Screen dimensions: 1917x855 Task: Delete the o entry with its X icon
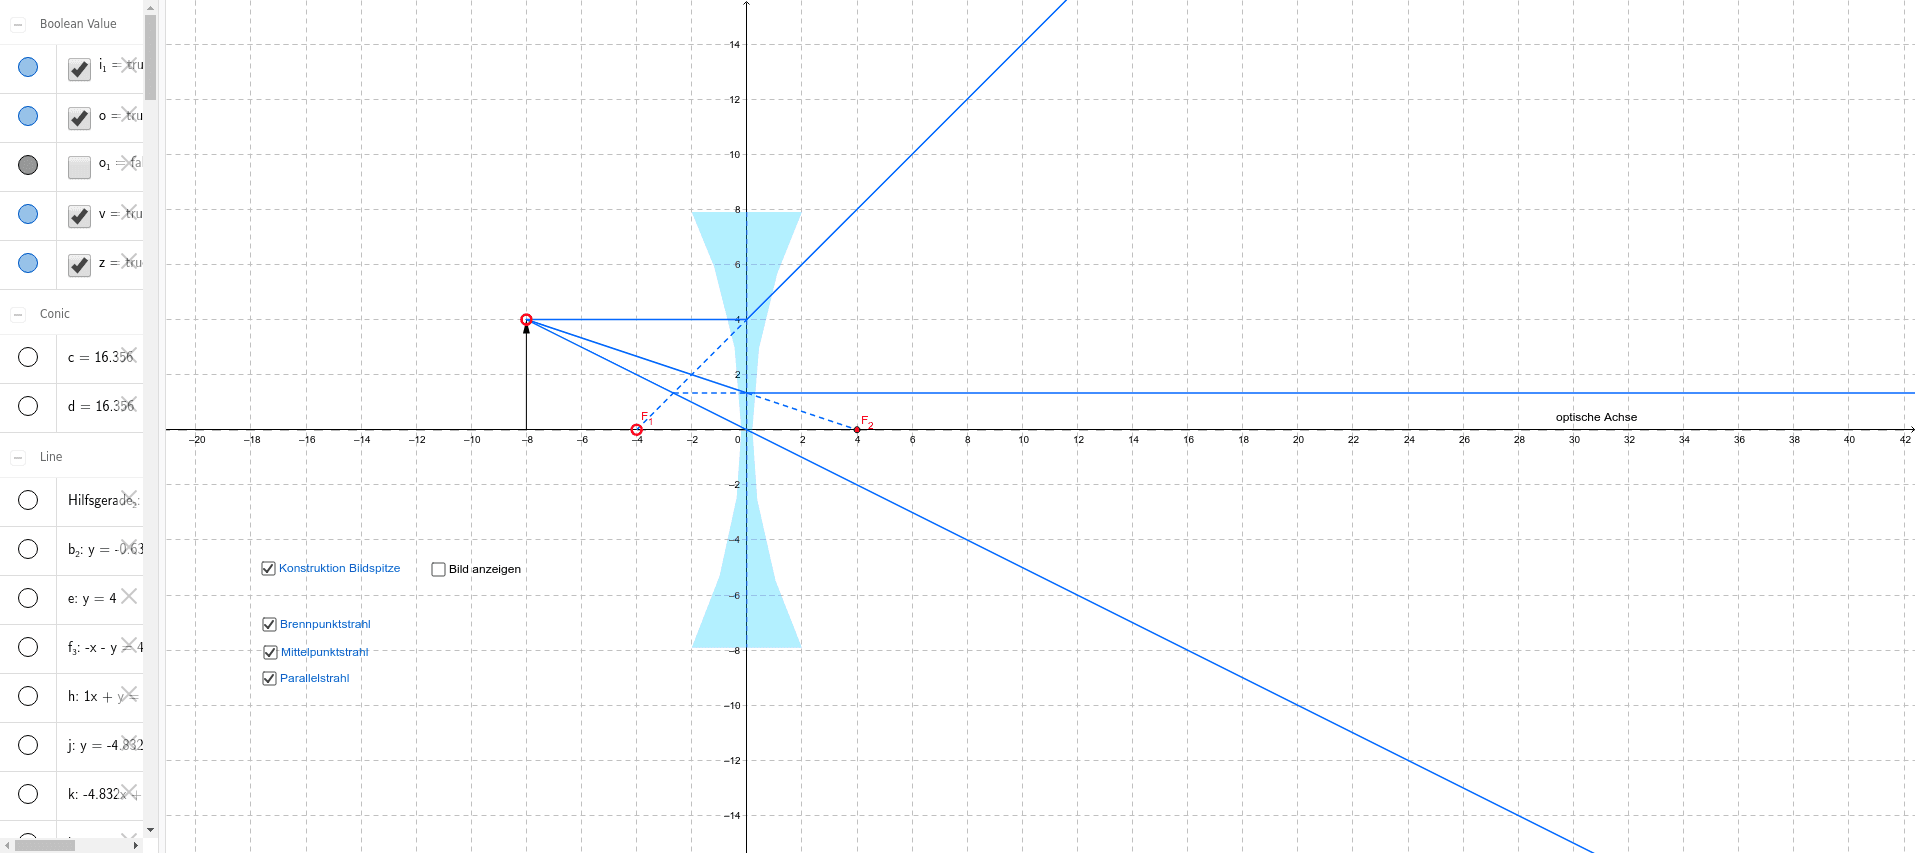tap(129, 113)
